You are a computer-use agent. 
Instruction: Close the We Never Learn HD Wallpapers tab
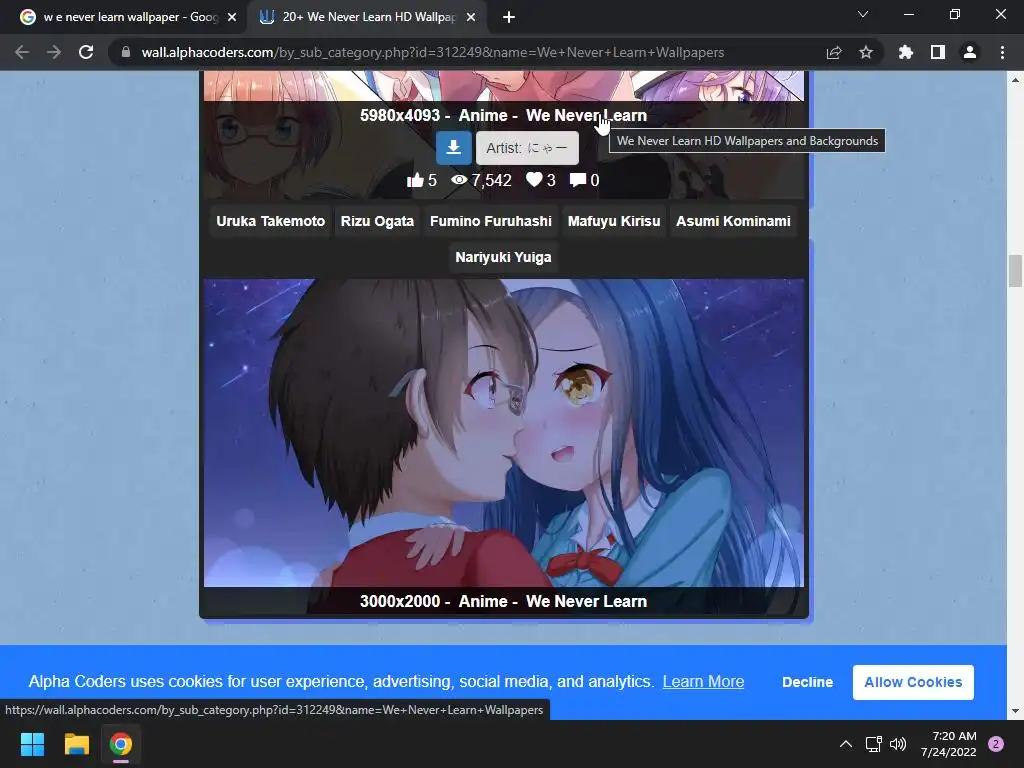[x=471, y=17]
